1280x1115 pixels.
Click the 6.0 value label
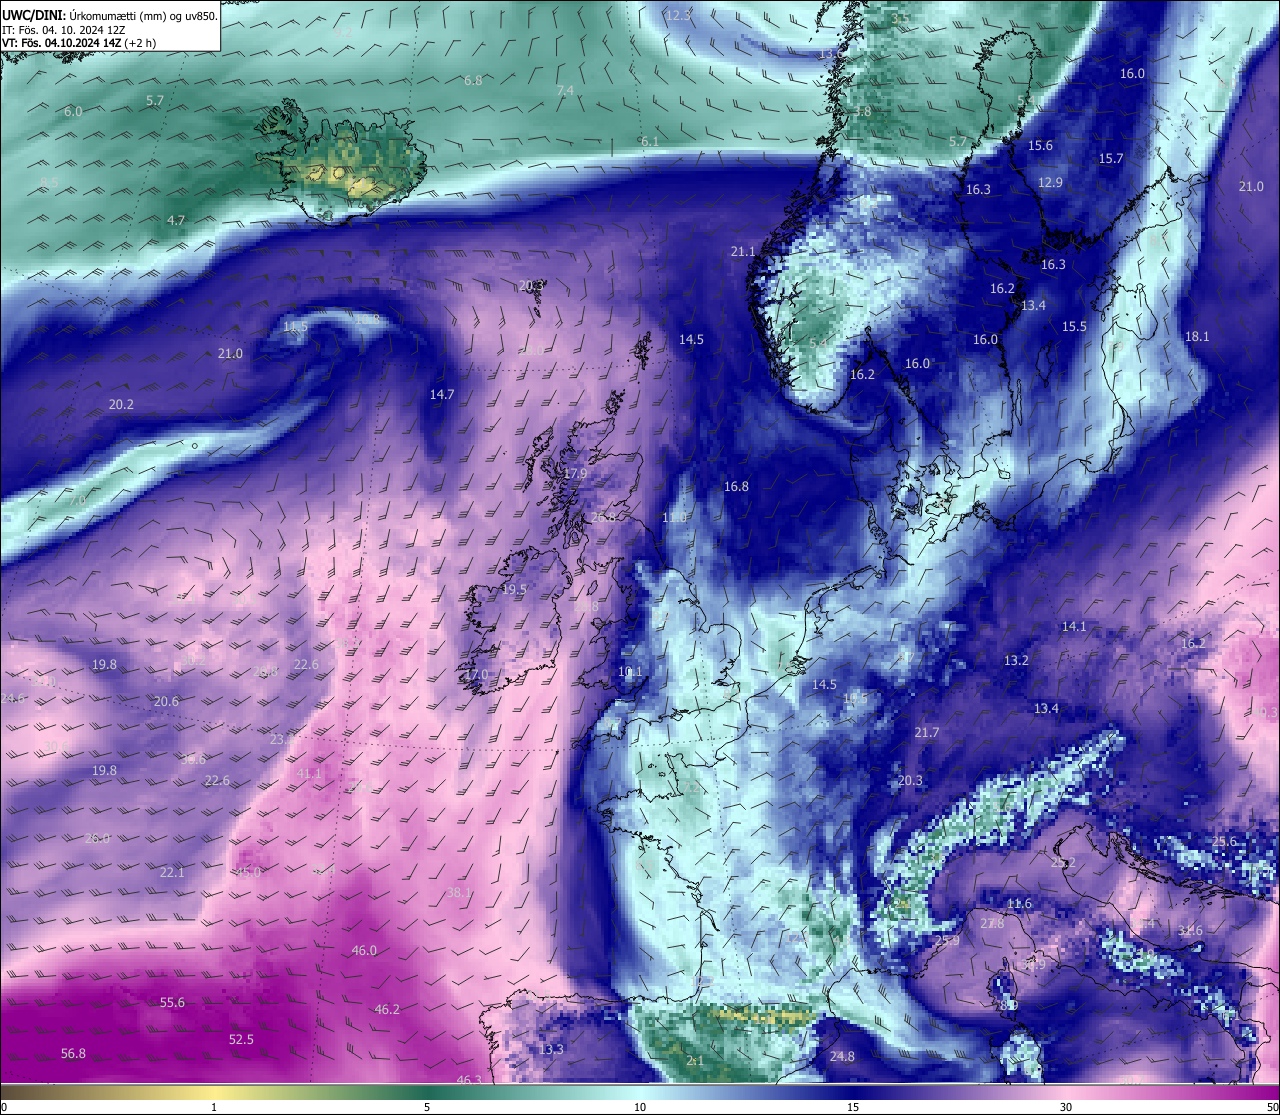coord(73,111)
